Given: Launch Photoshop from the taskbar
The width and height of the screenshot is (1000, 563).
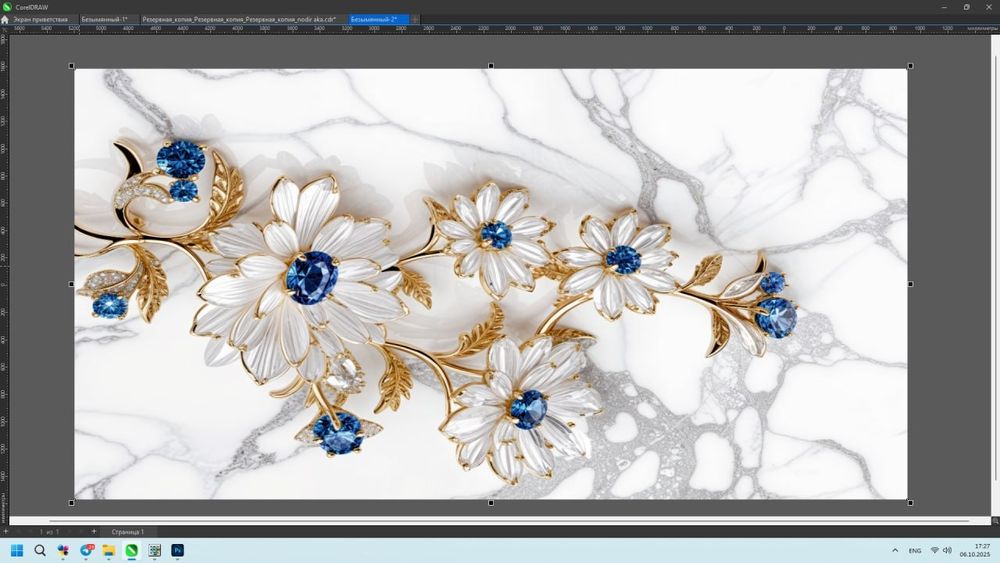Looking at the screenshot, I should (177, 550).
